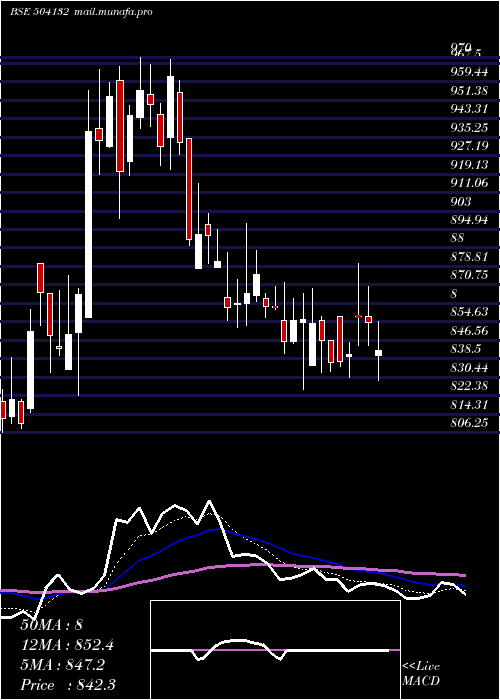Click the <<Live MACD label
This screenshot has width=500, height=700.
[x=421, y=674]
